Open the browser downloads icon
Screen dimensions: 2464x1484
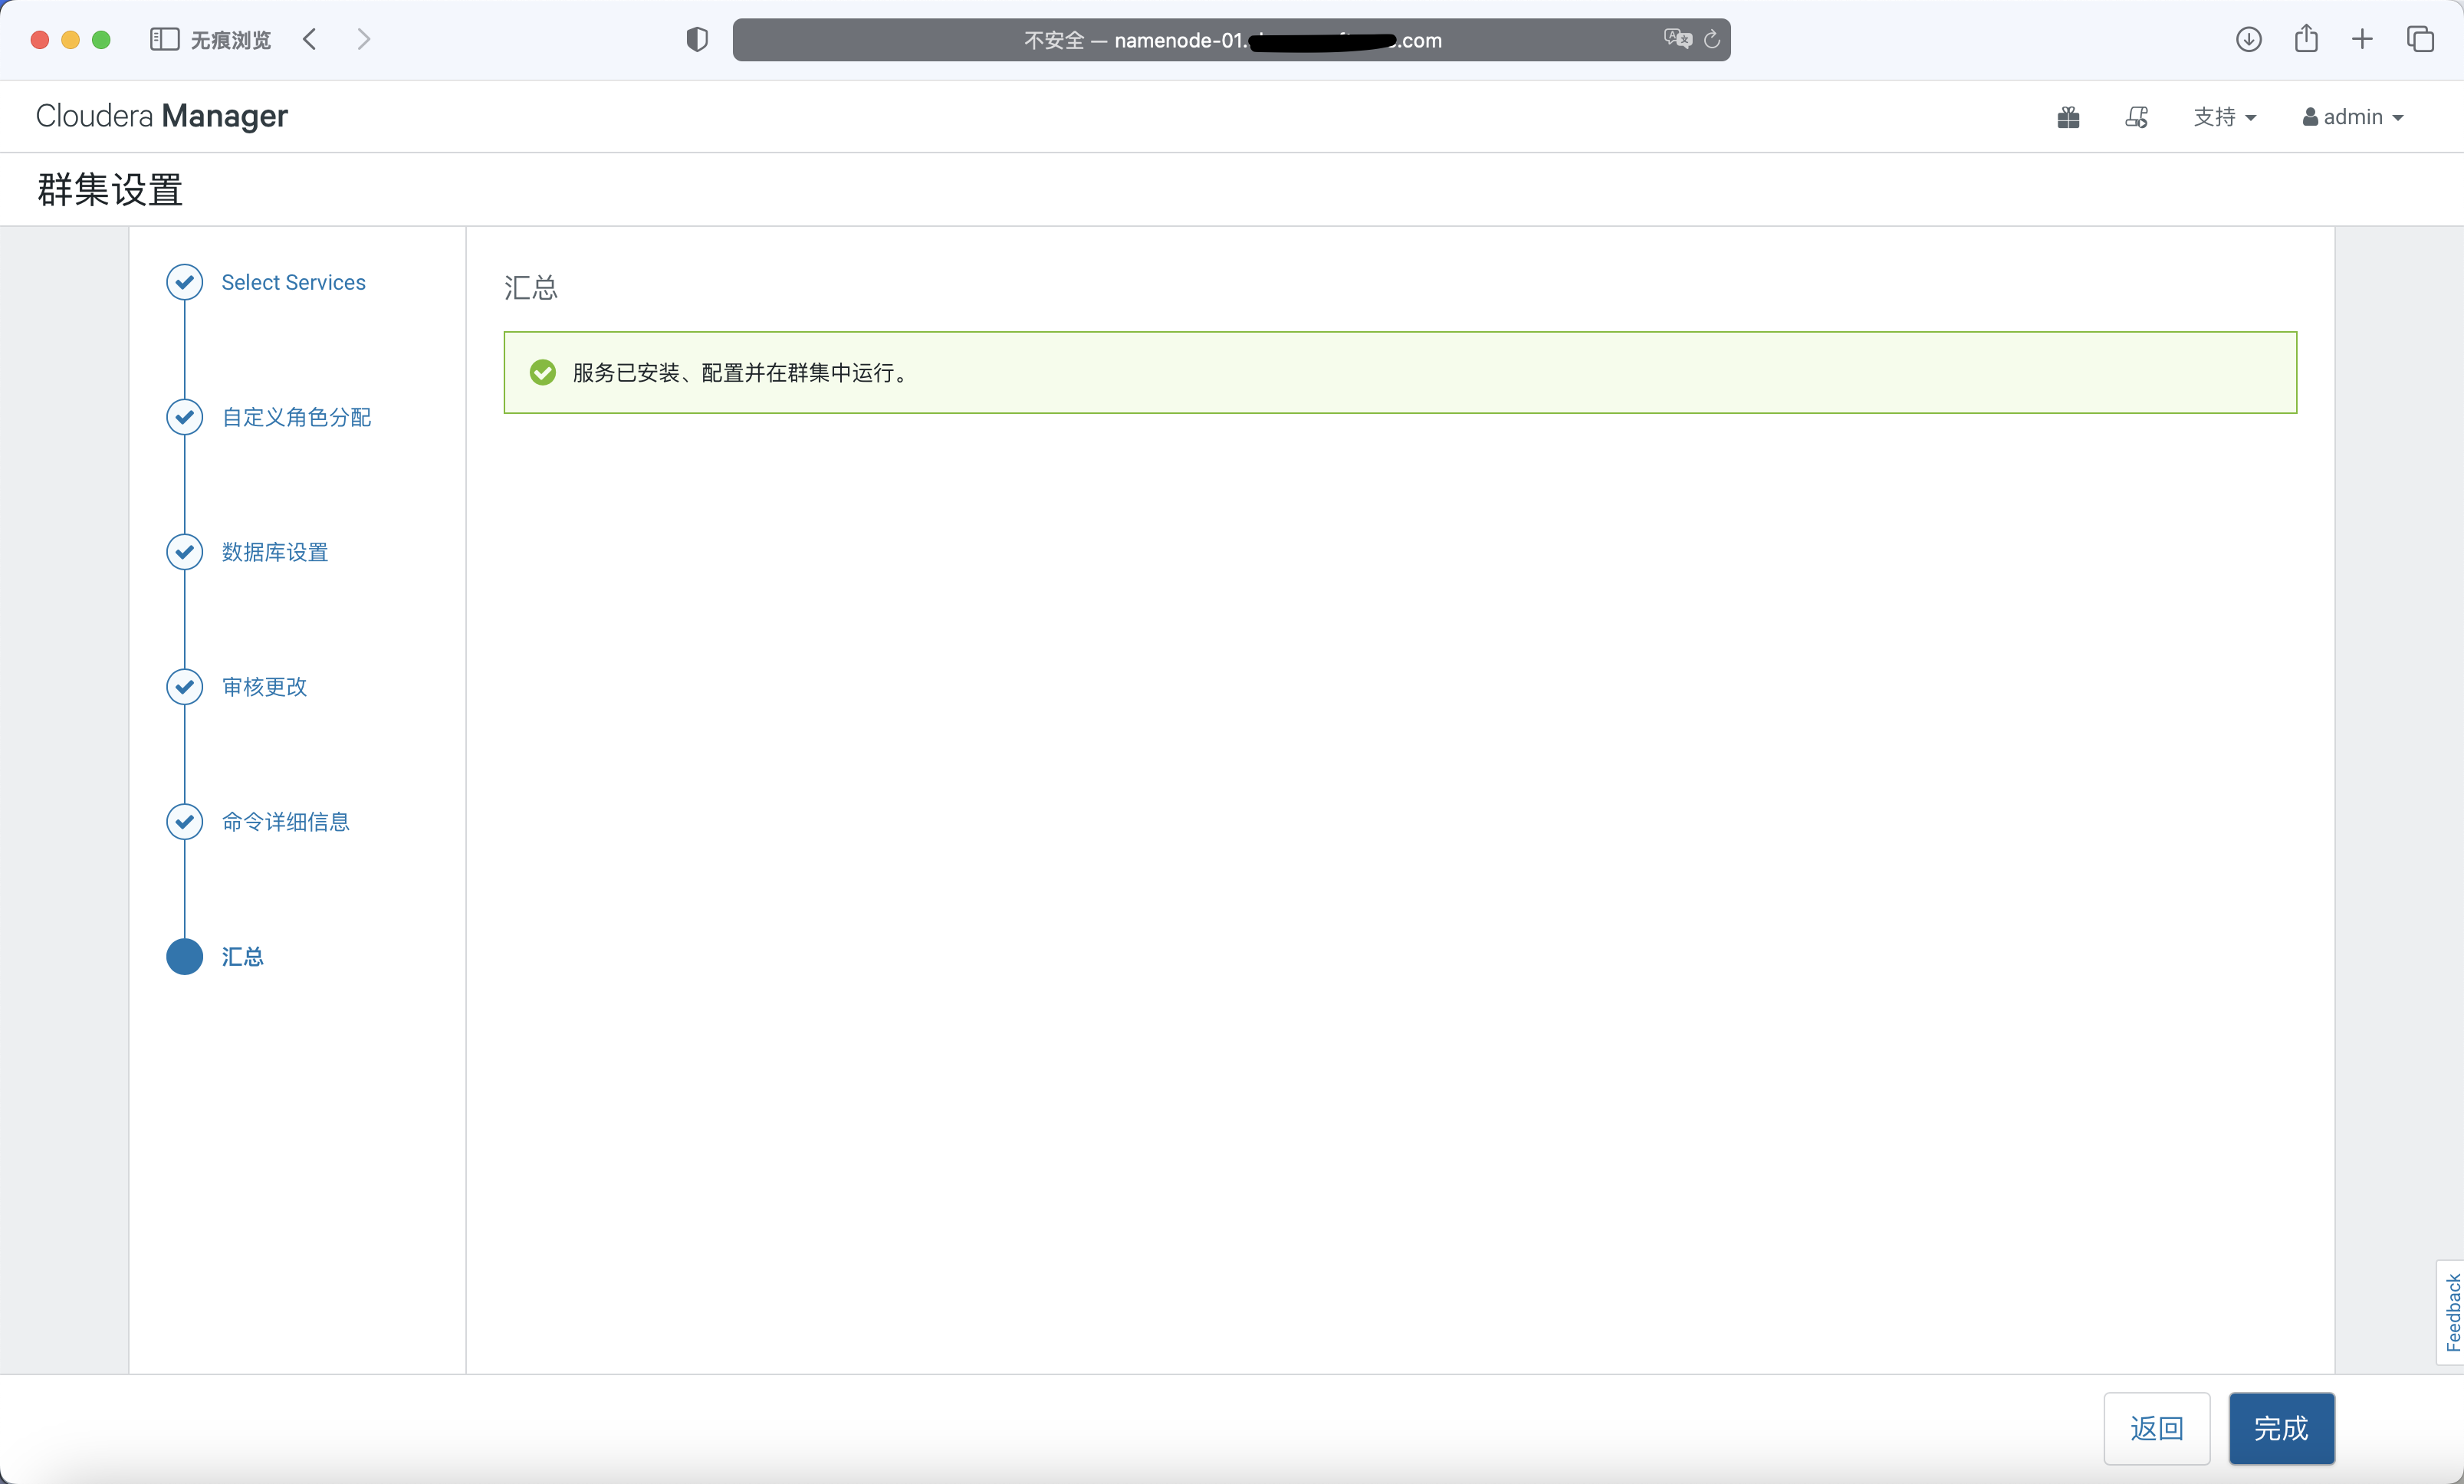point(2248,39)
